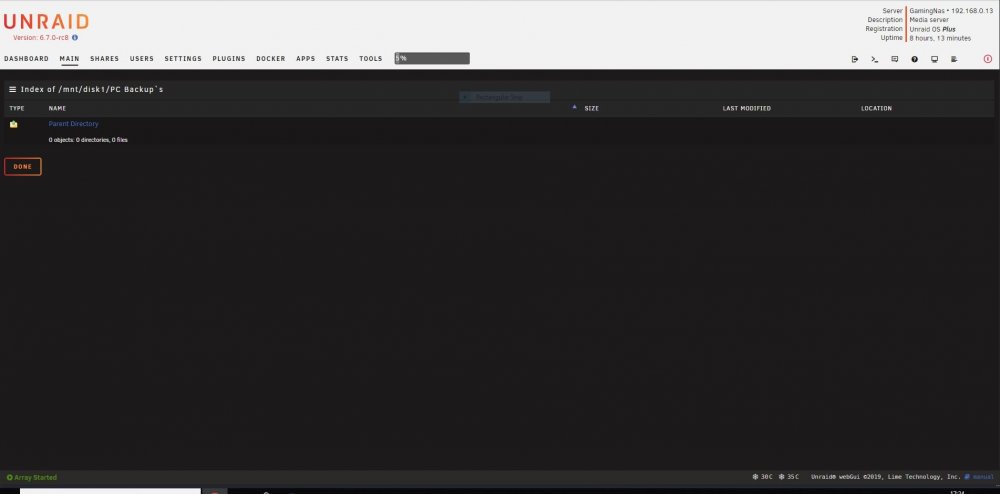Click the Parent Directory folder icon
This screenshot has height=494, width=1000.
(x=13, y=124)
